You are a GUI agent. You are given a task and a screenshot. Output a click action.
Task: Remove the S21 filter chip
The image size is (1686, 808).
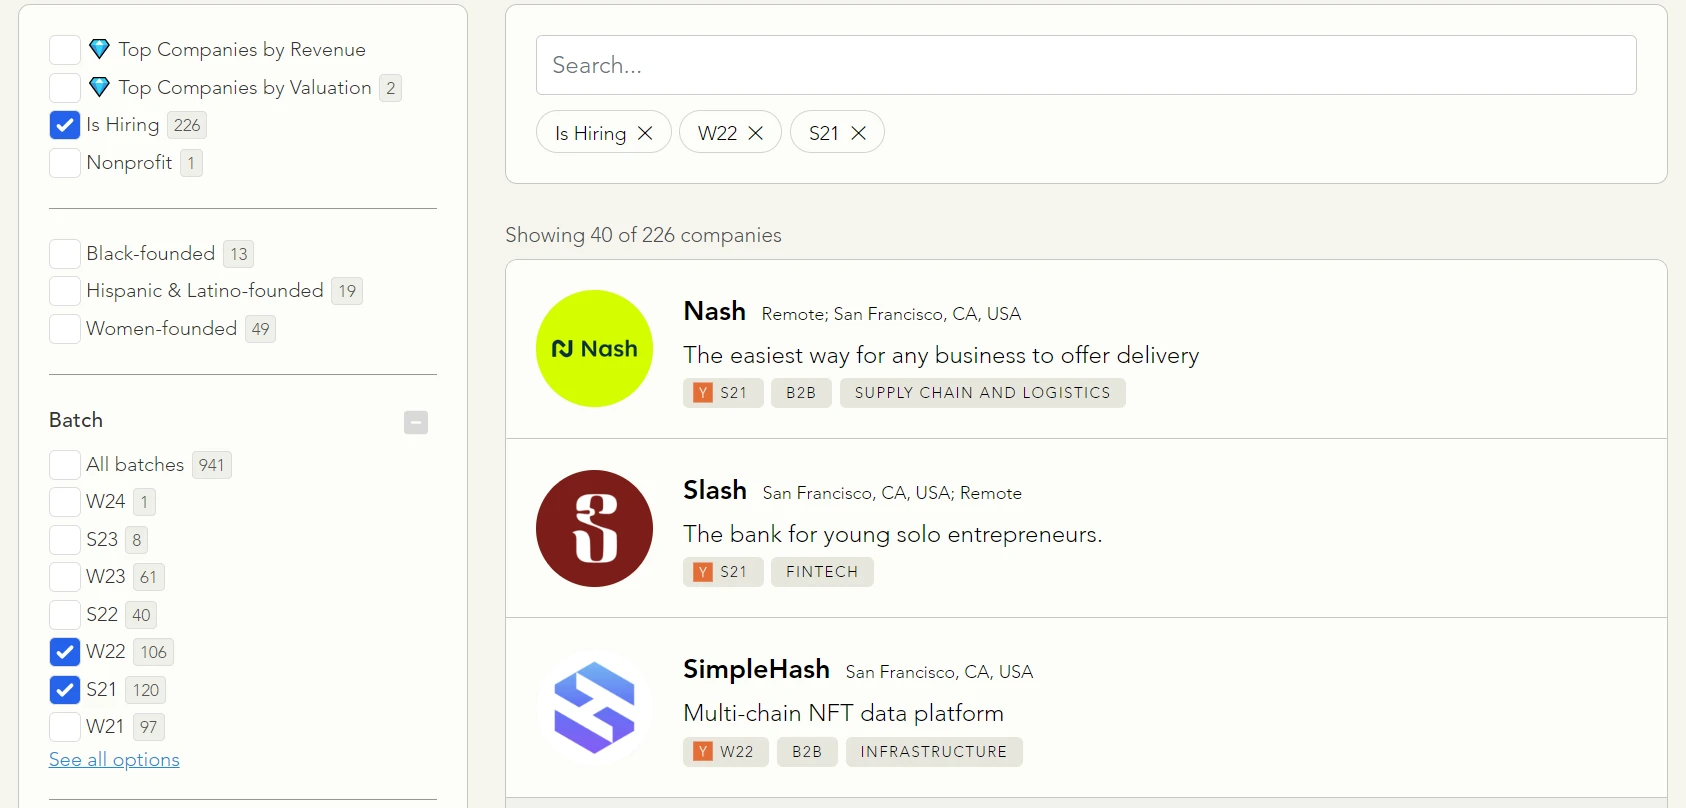858,133
